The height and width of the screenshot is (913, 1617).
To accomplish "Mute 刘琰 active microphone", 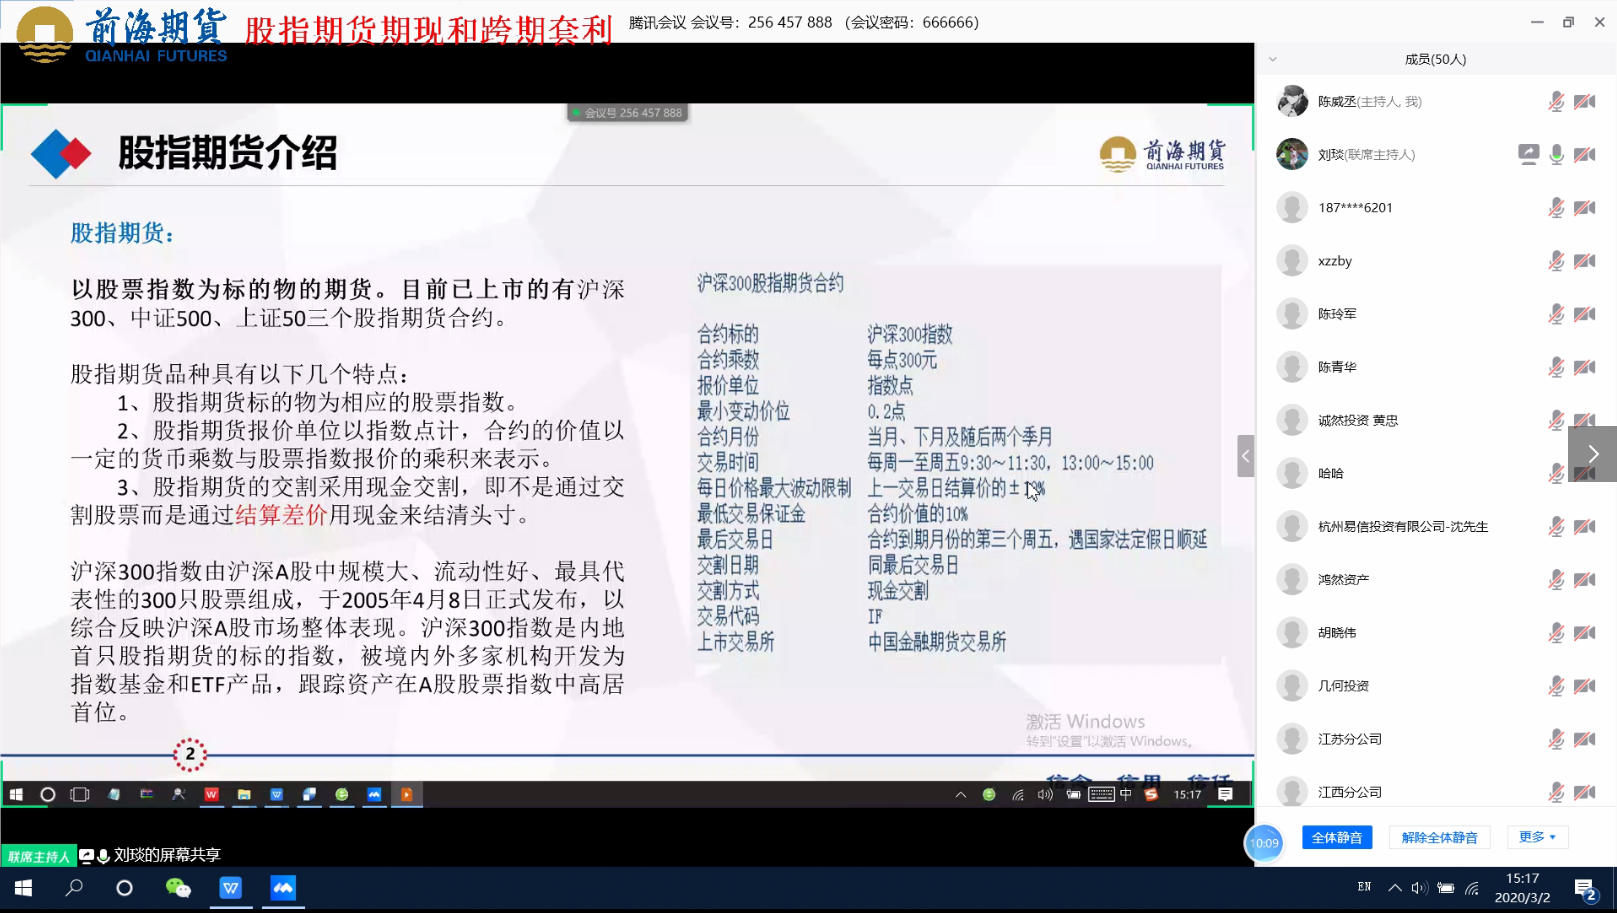I will (1556, 154).
